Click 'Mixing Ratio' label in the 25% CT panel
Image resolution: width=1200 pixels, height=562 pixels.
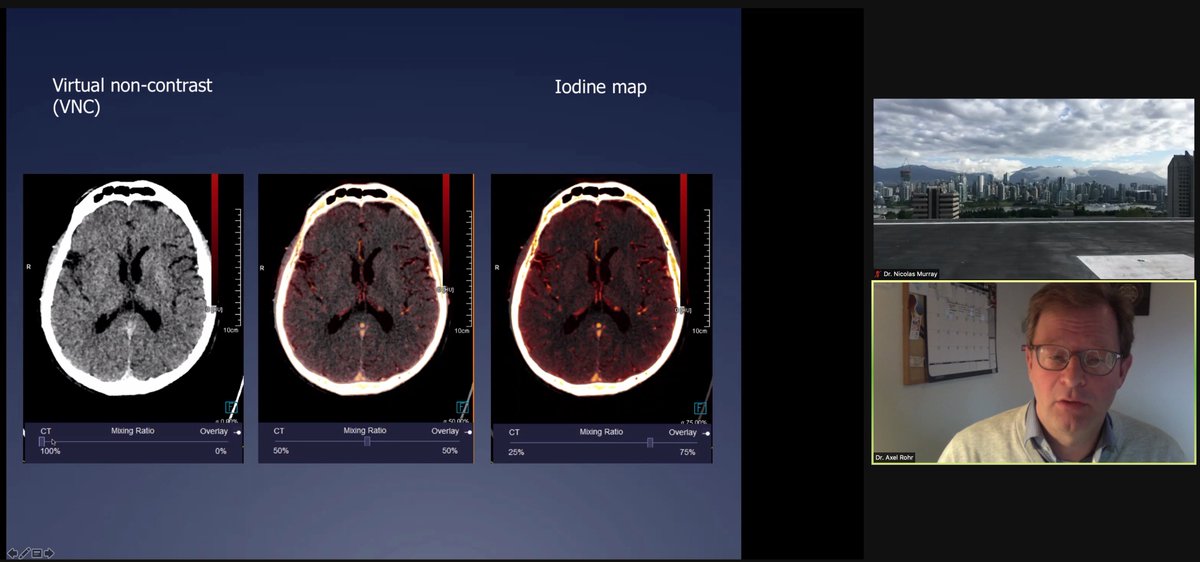(x=603, y=432)
